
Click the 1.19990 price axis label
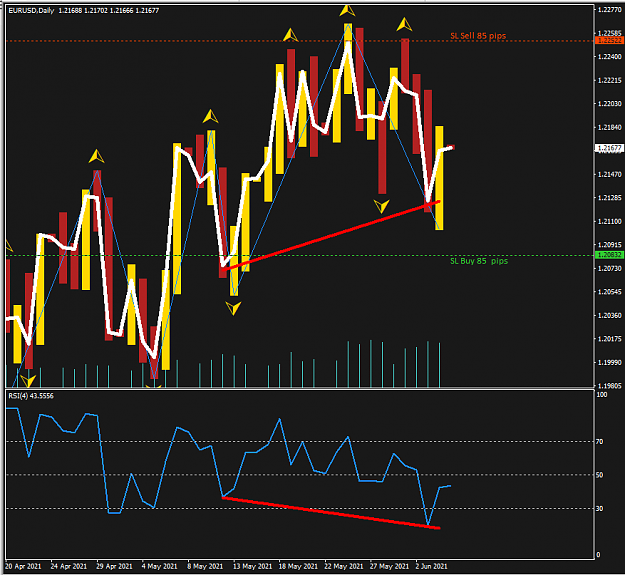(609, 362)
